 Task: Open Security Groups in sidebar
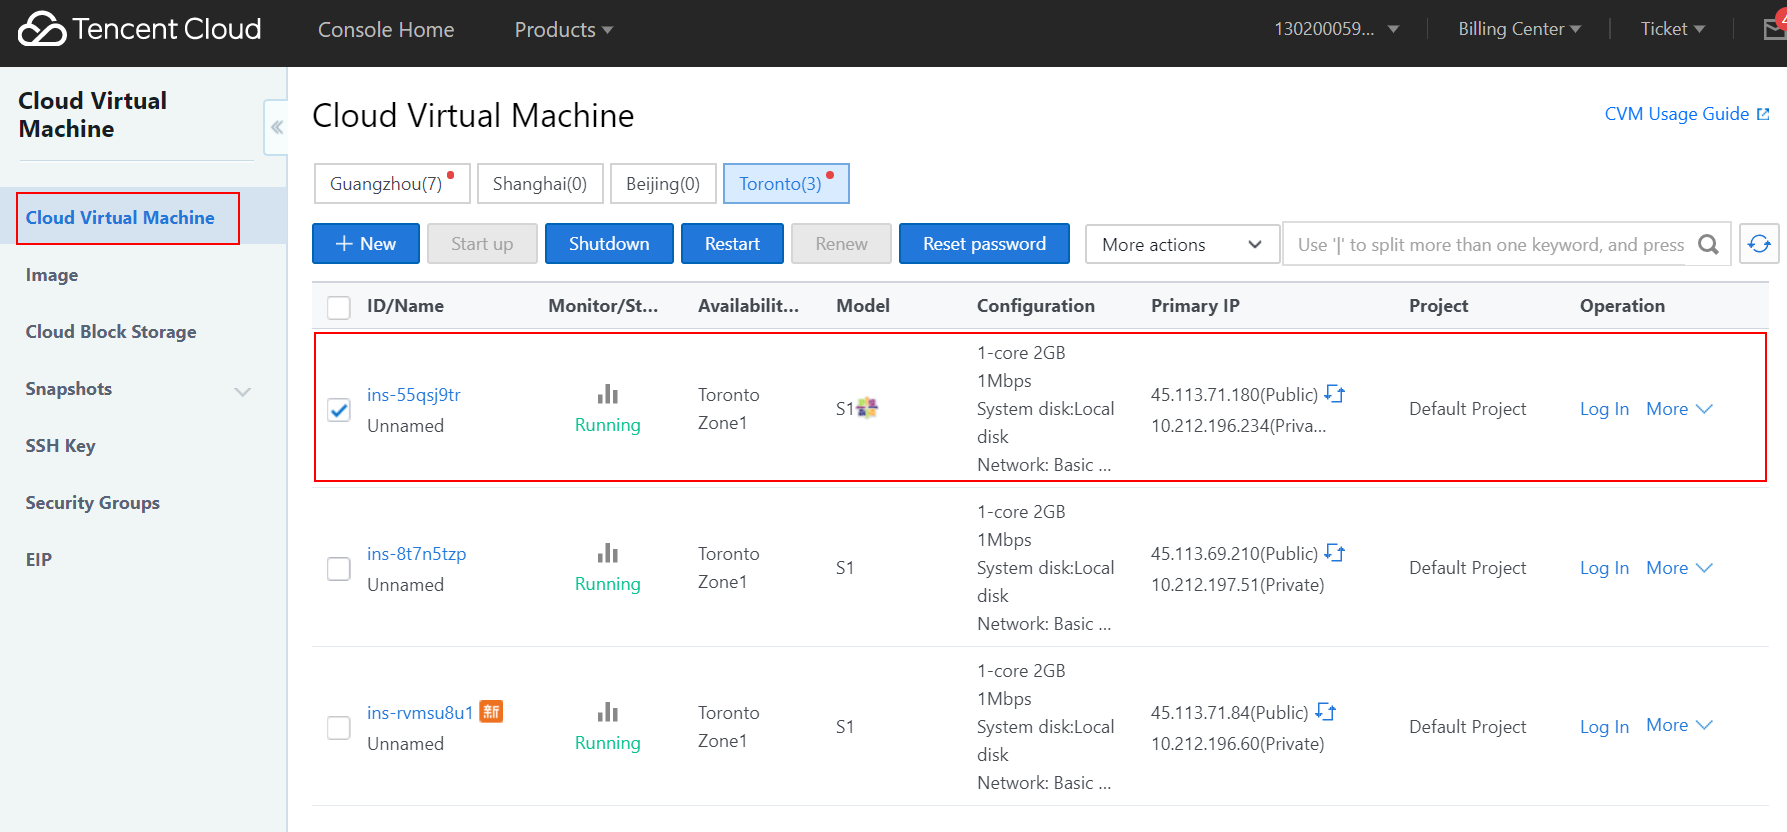(93, 503)
